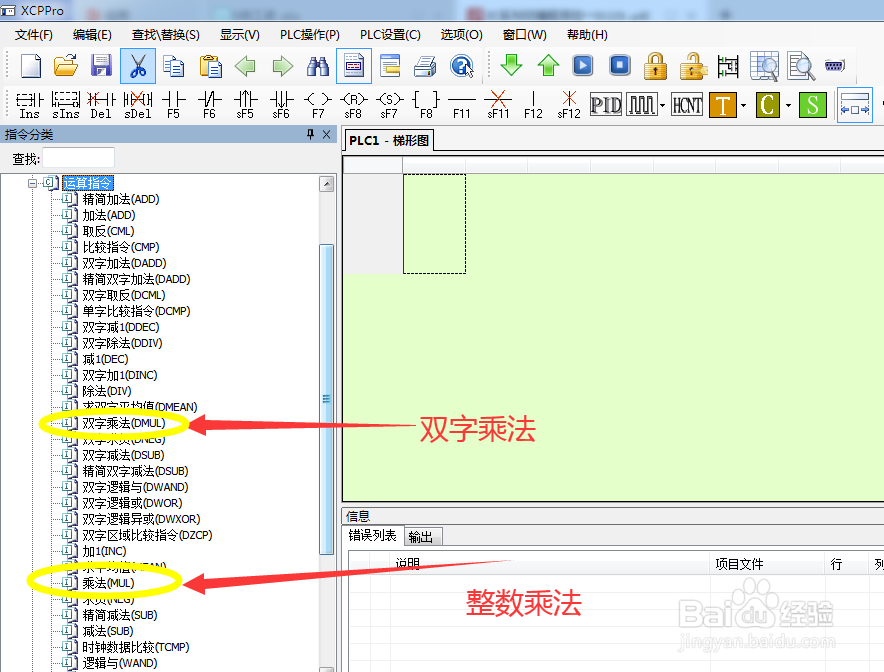Image resolution: width=884 pixels, height=672 pixels.
Task: Insert instruction box F8
Action: click(x=426, y=105)
